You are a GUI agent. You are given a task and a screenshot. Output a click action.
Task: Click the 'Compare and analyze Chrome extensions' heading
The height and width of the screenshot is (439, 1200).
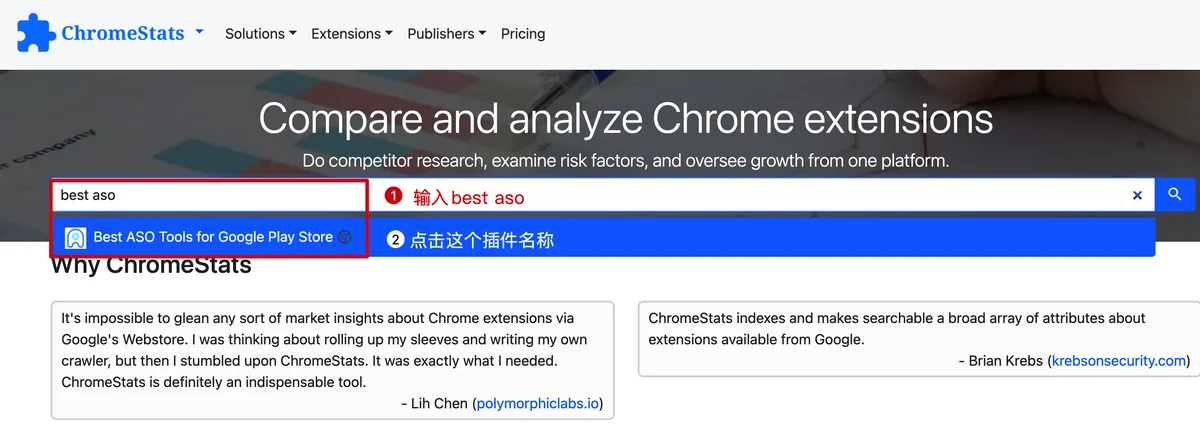click(626, 119)
